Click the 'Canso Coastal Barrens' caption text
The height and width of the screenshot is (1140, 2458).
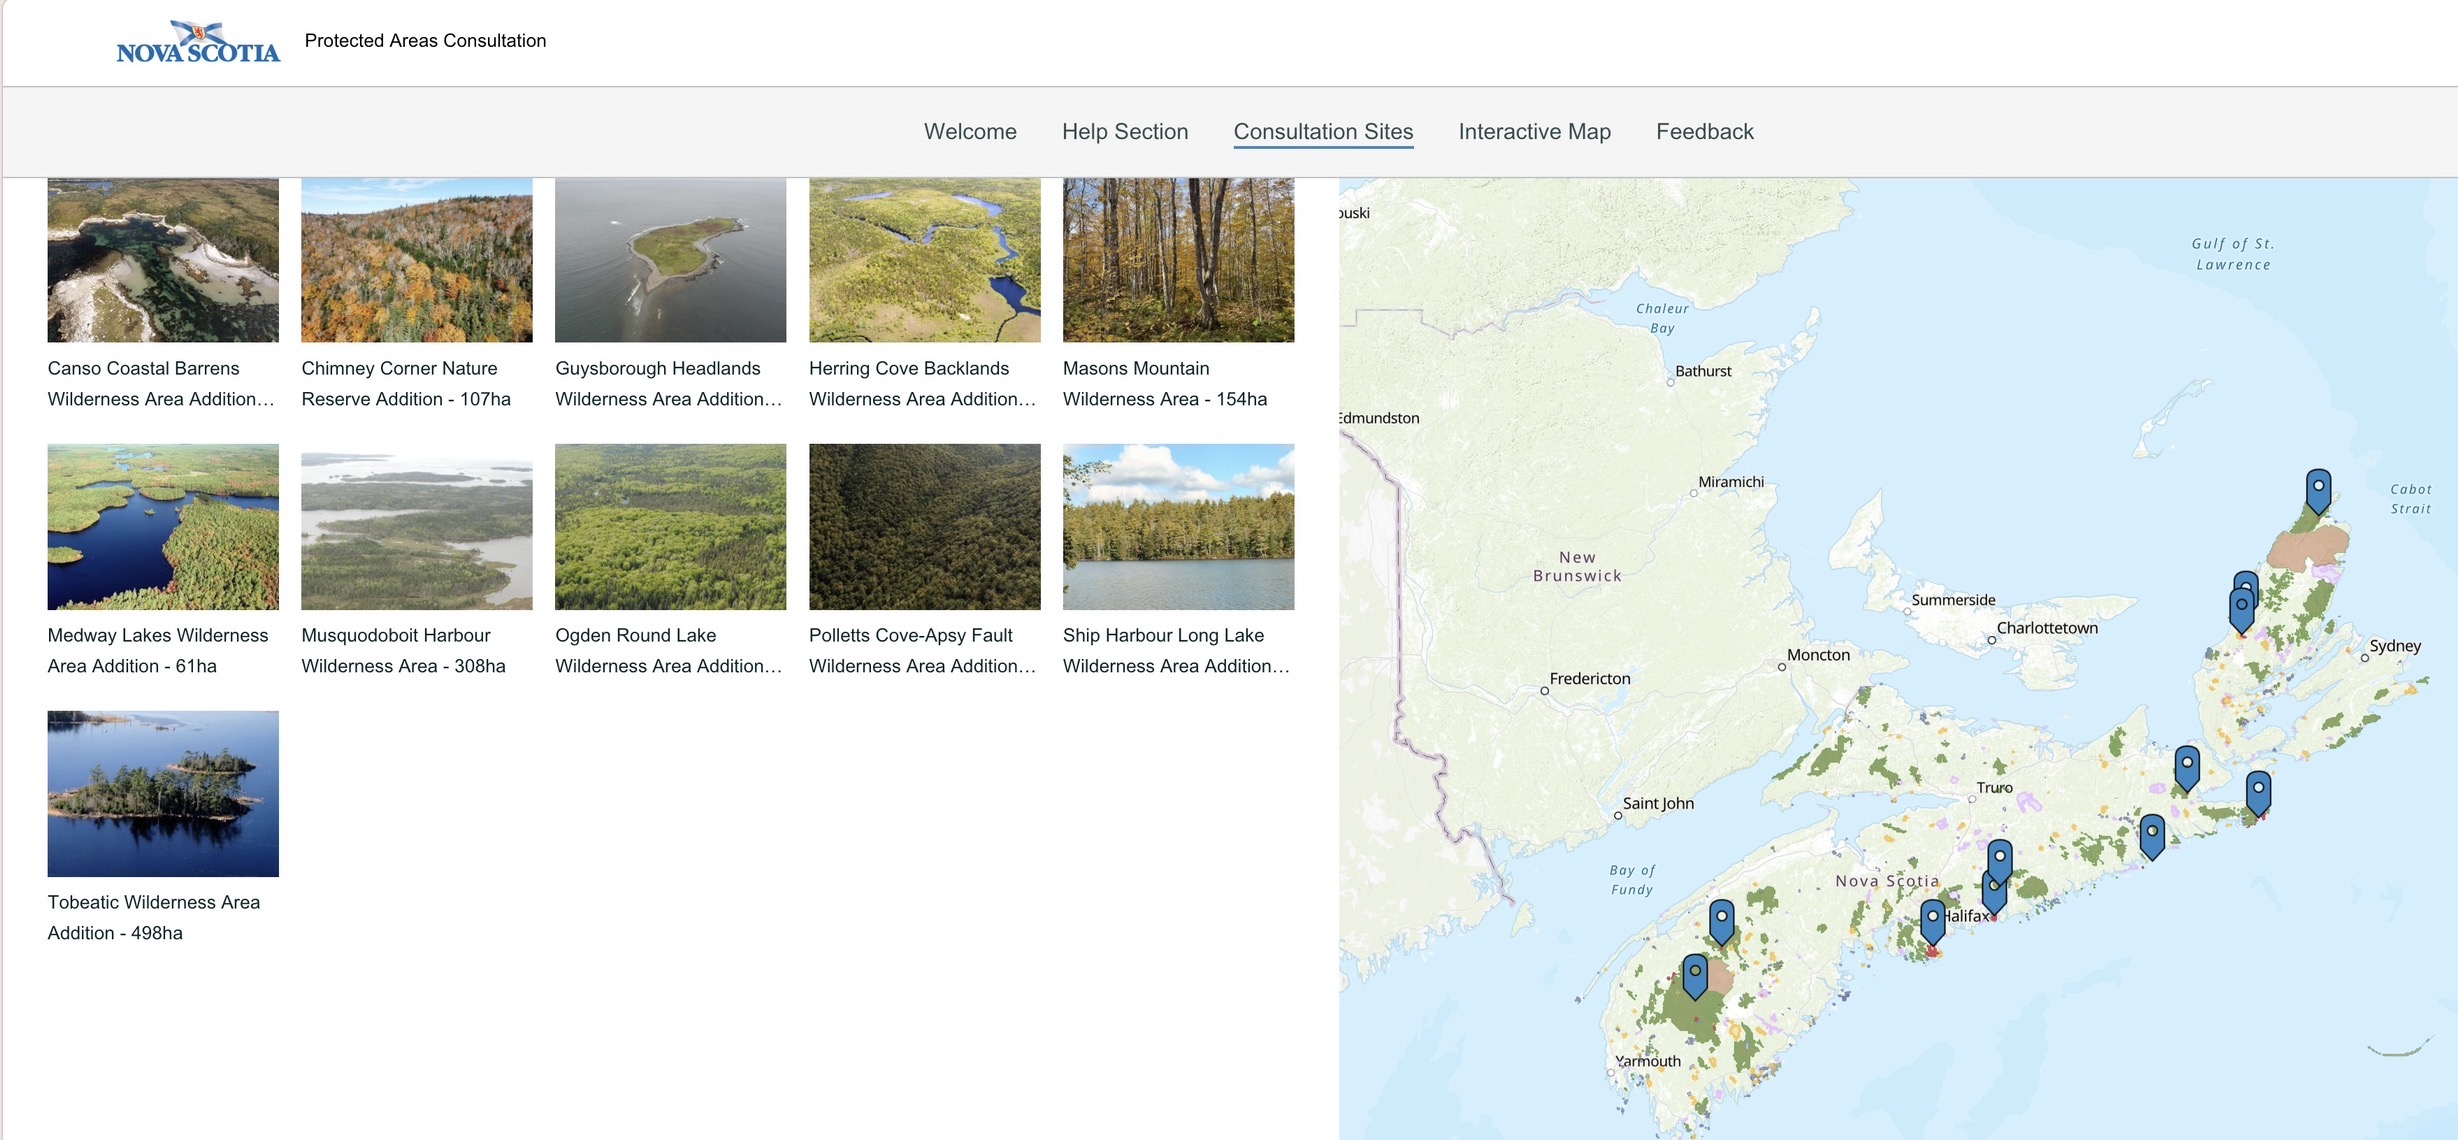(144, 369)
